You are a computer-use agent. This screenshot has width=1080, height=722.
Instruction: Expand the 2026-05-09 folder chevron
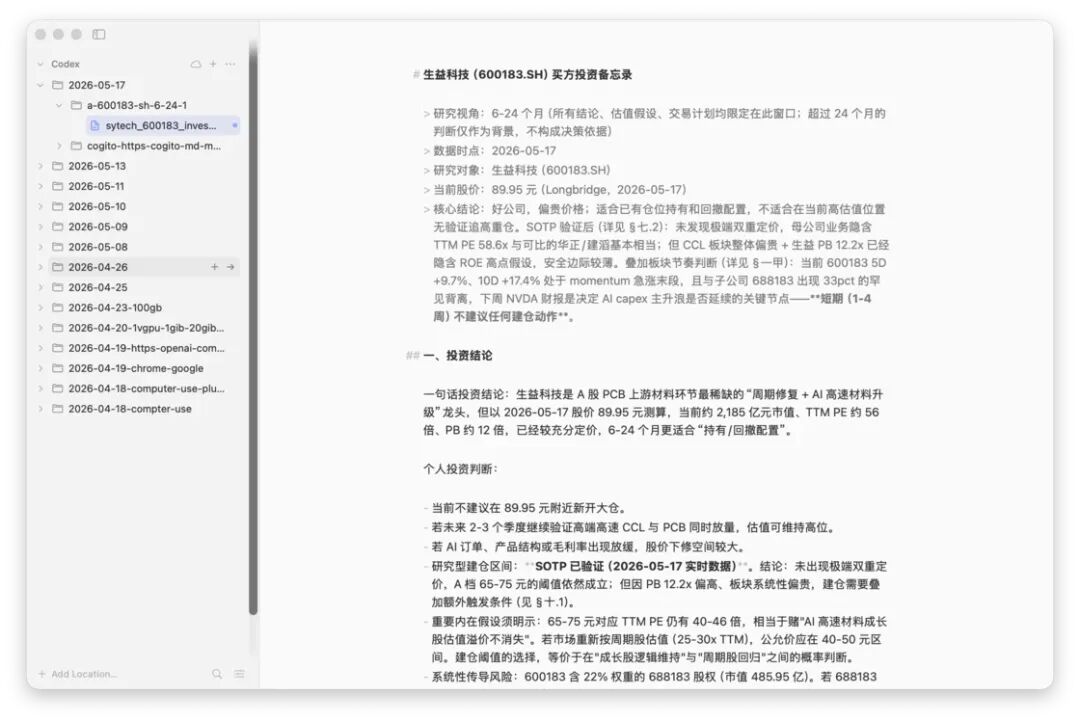click(x=41, y=227)
